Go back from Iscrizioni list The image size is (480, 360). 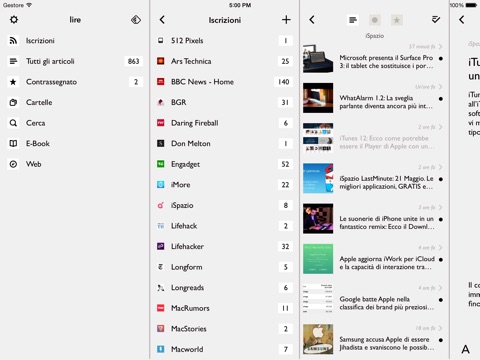click(x=162, y=20)
